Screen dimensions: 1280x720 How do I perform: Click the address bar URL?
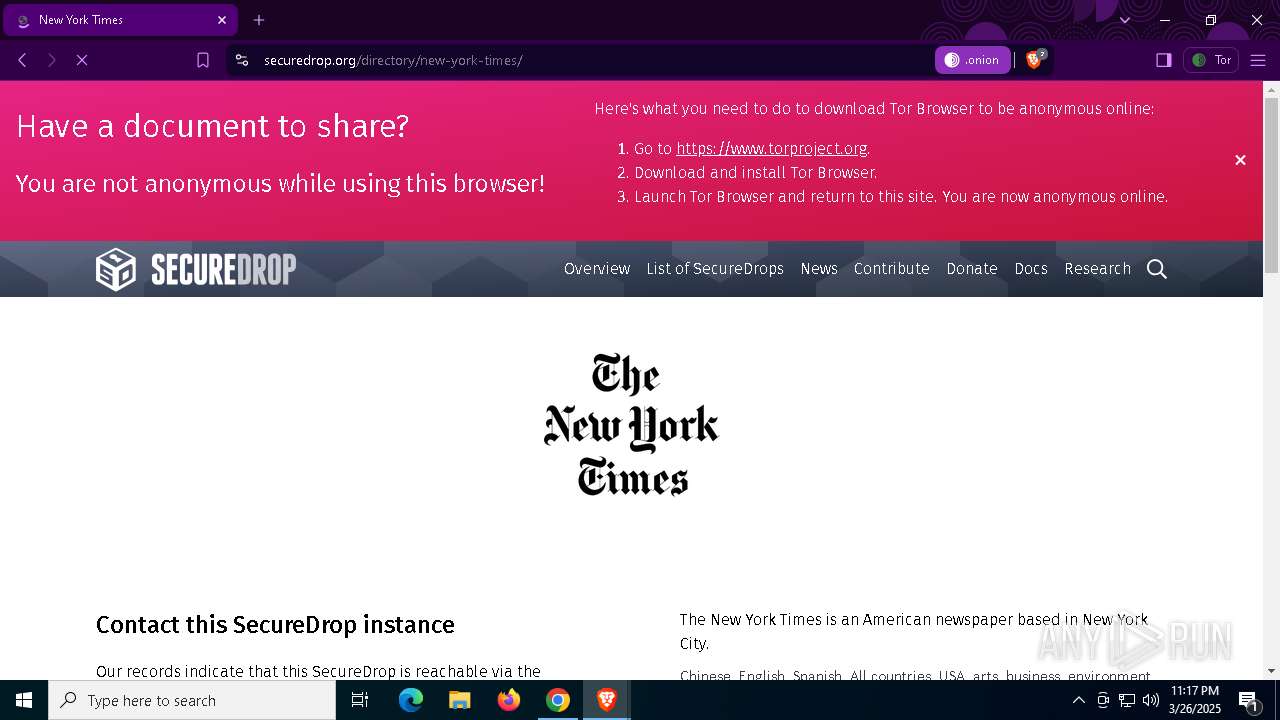click(393, 60)
